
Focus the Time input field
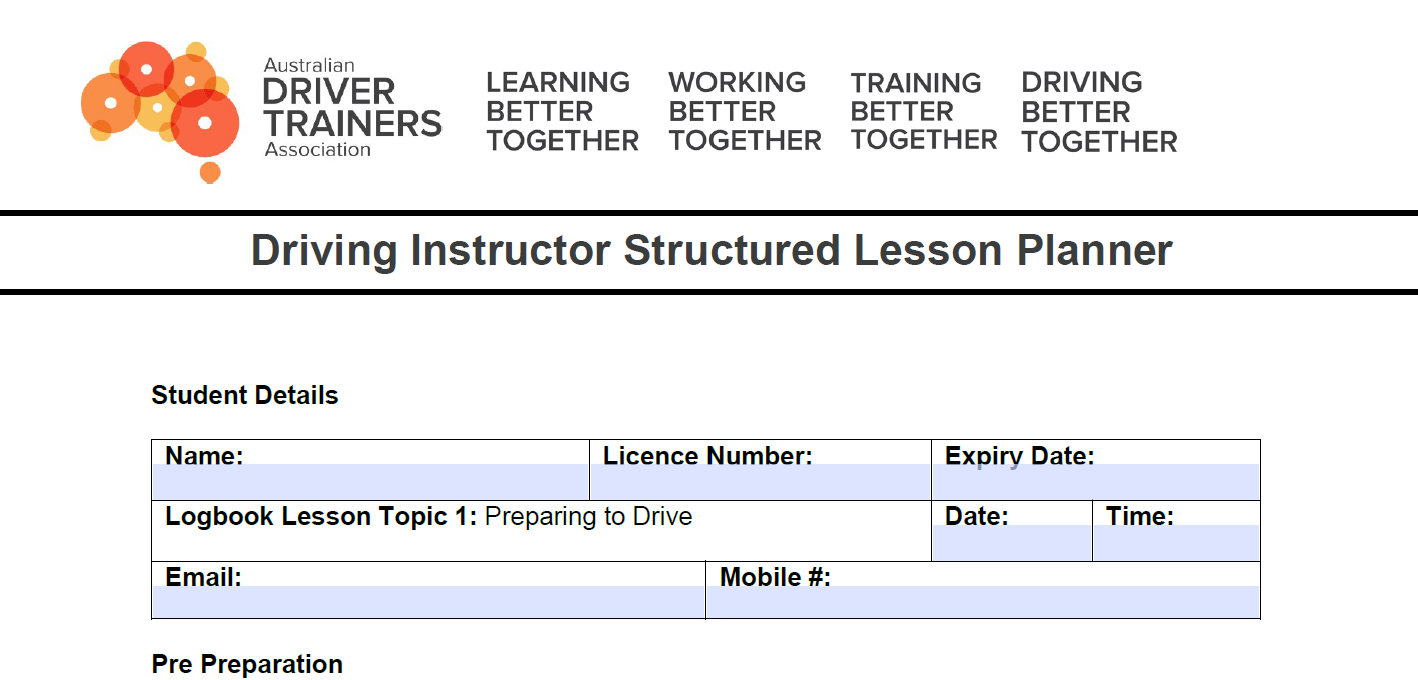(1176, 543)
